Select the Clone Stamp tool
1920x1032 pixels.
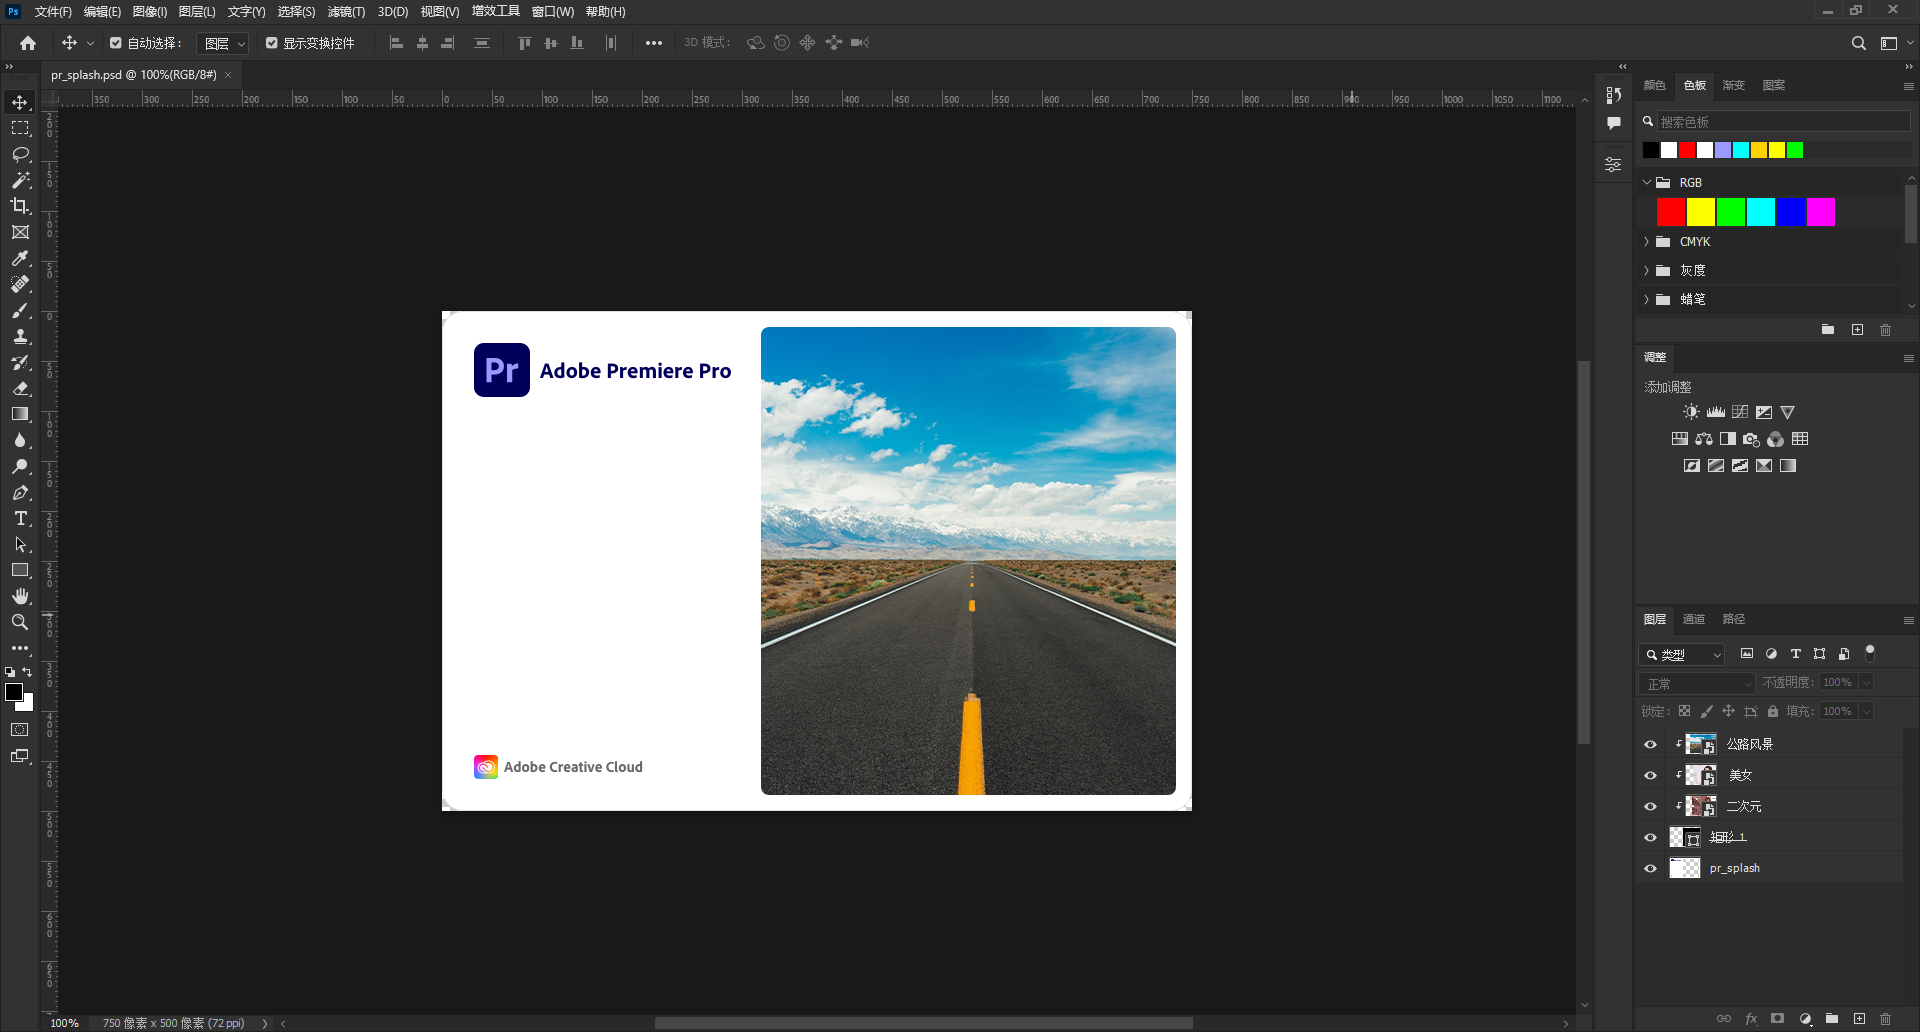(20, 336)
